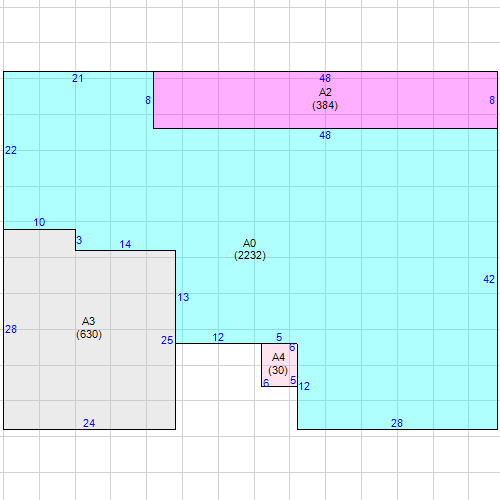Viewport: 500px width, 500px height.
Task: Click the 48 dimension above A2 label
Action: coord(325,78)
